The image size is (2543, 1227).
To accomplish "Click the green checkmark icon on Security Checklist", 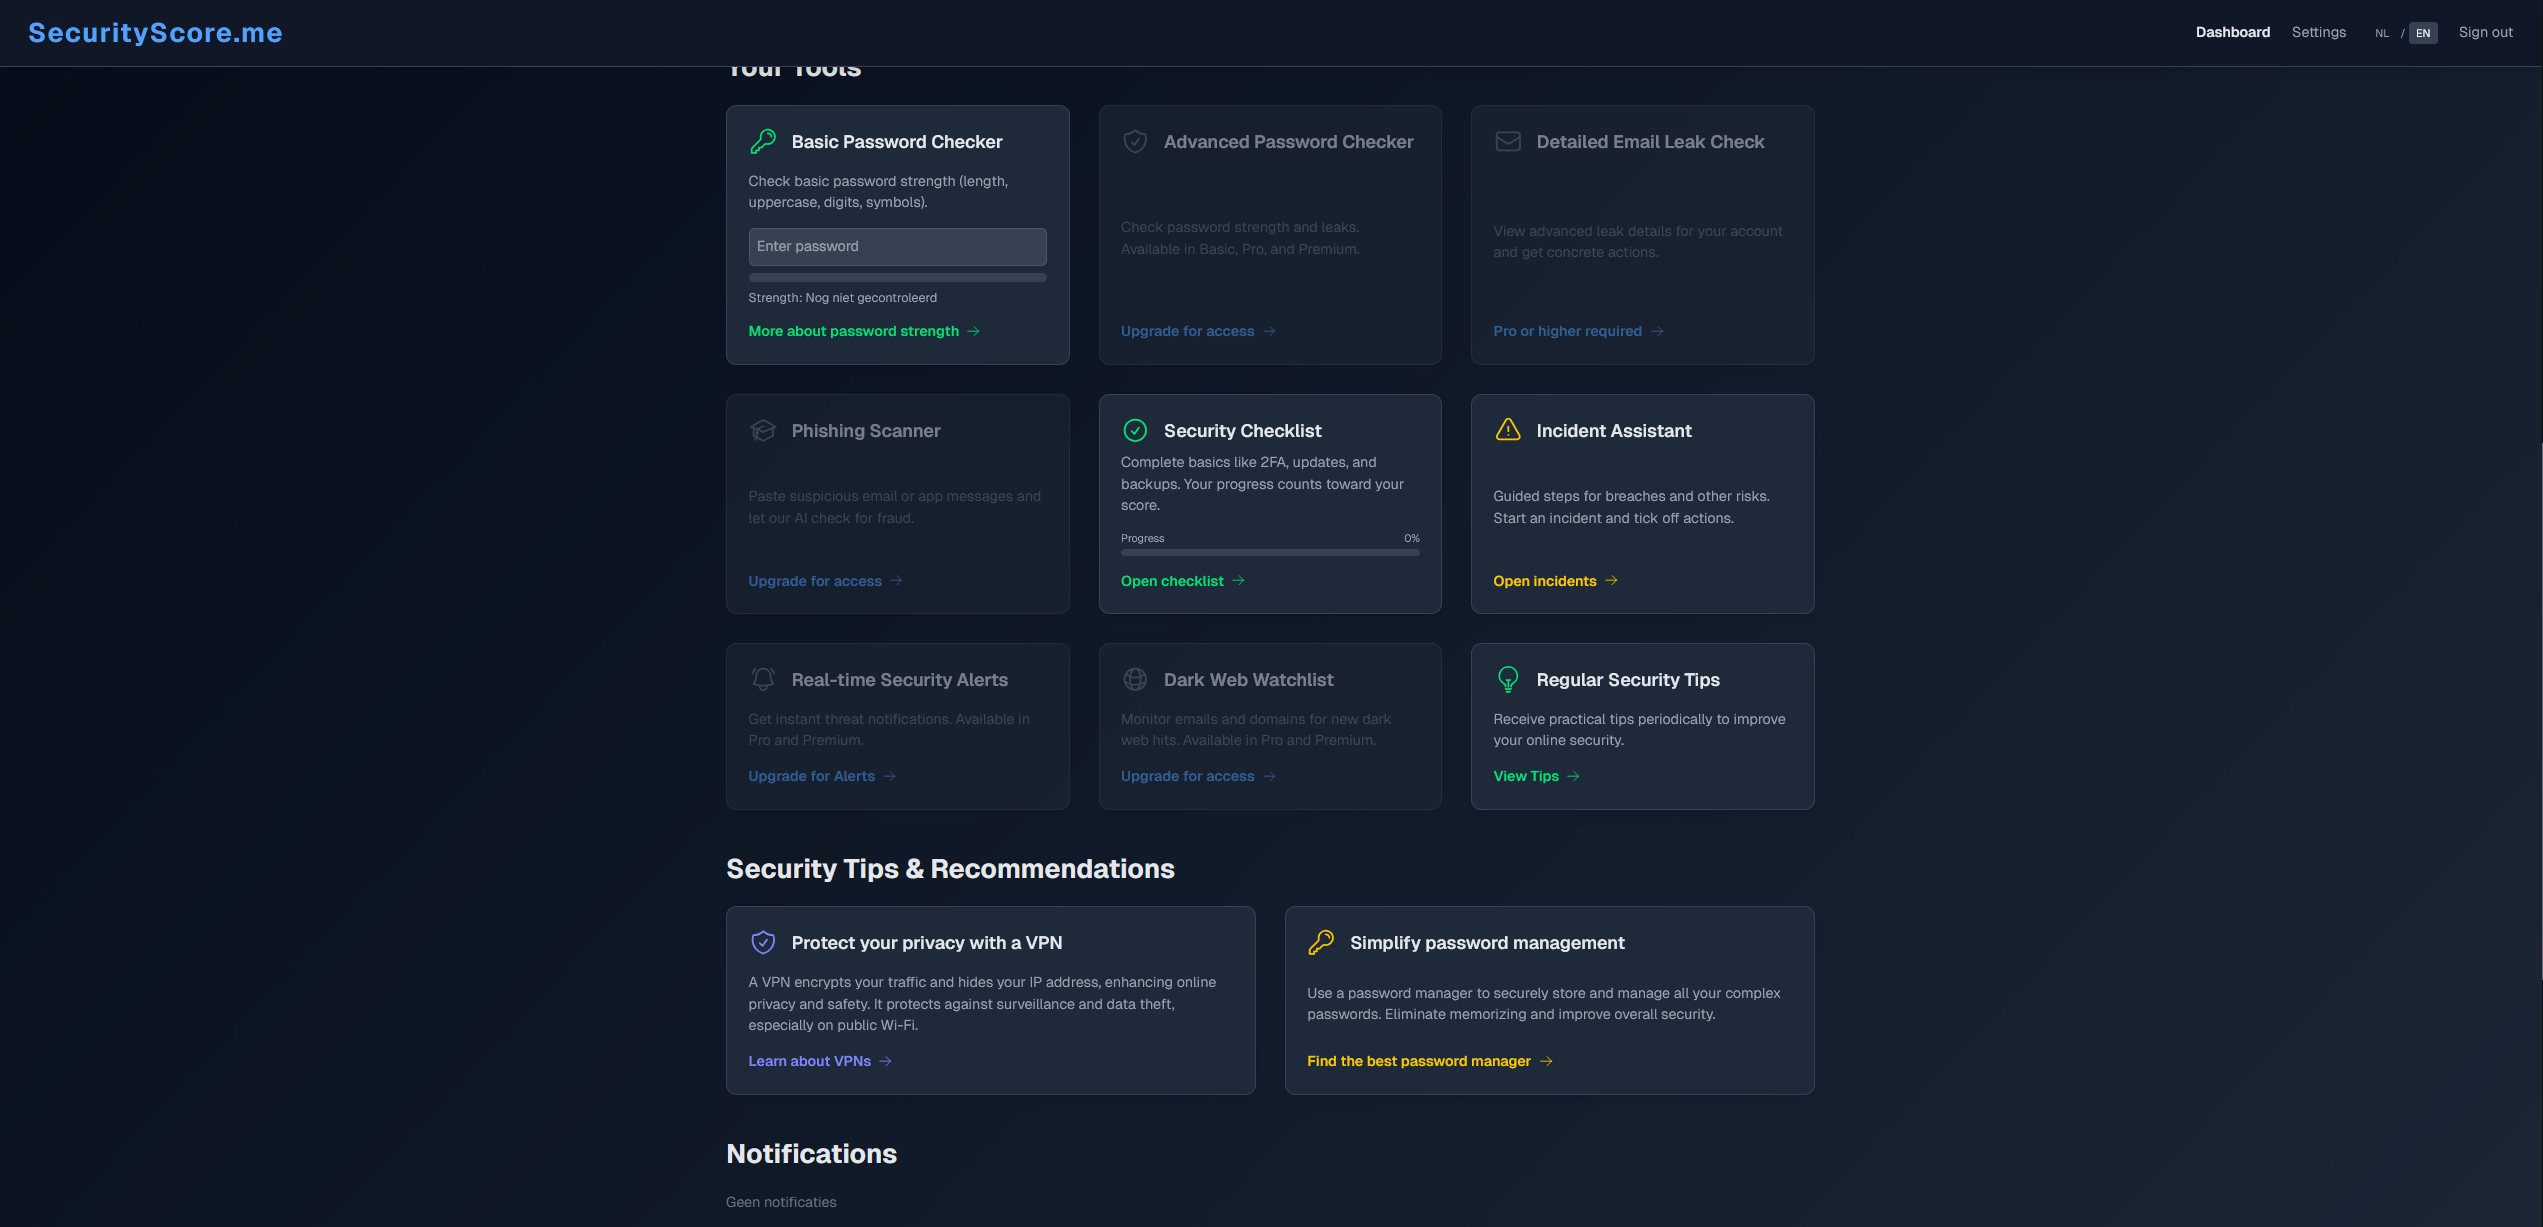I will click(1135, 430).
